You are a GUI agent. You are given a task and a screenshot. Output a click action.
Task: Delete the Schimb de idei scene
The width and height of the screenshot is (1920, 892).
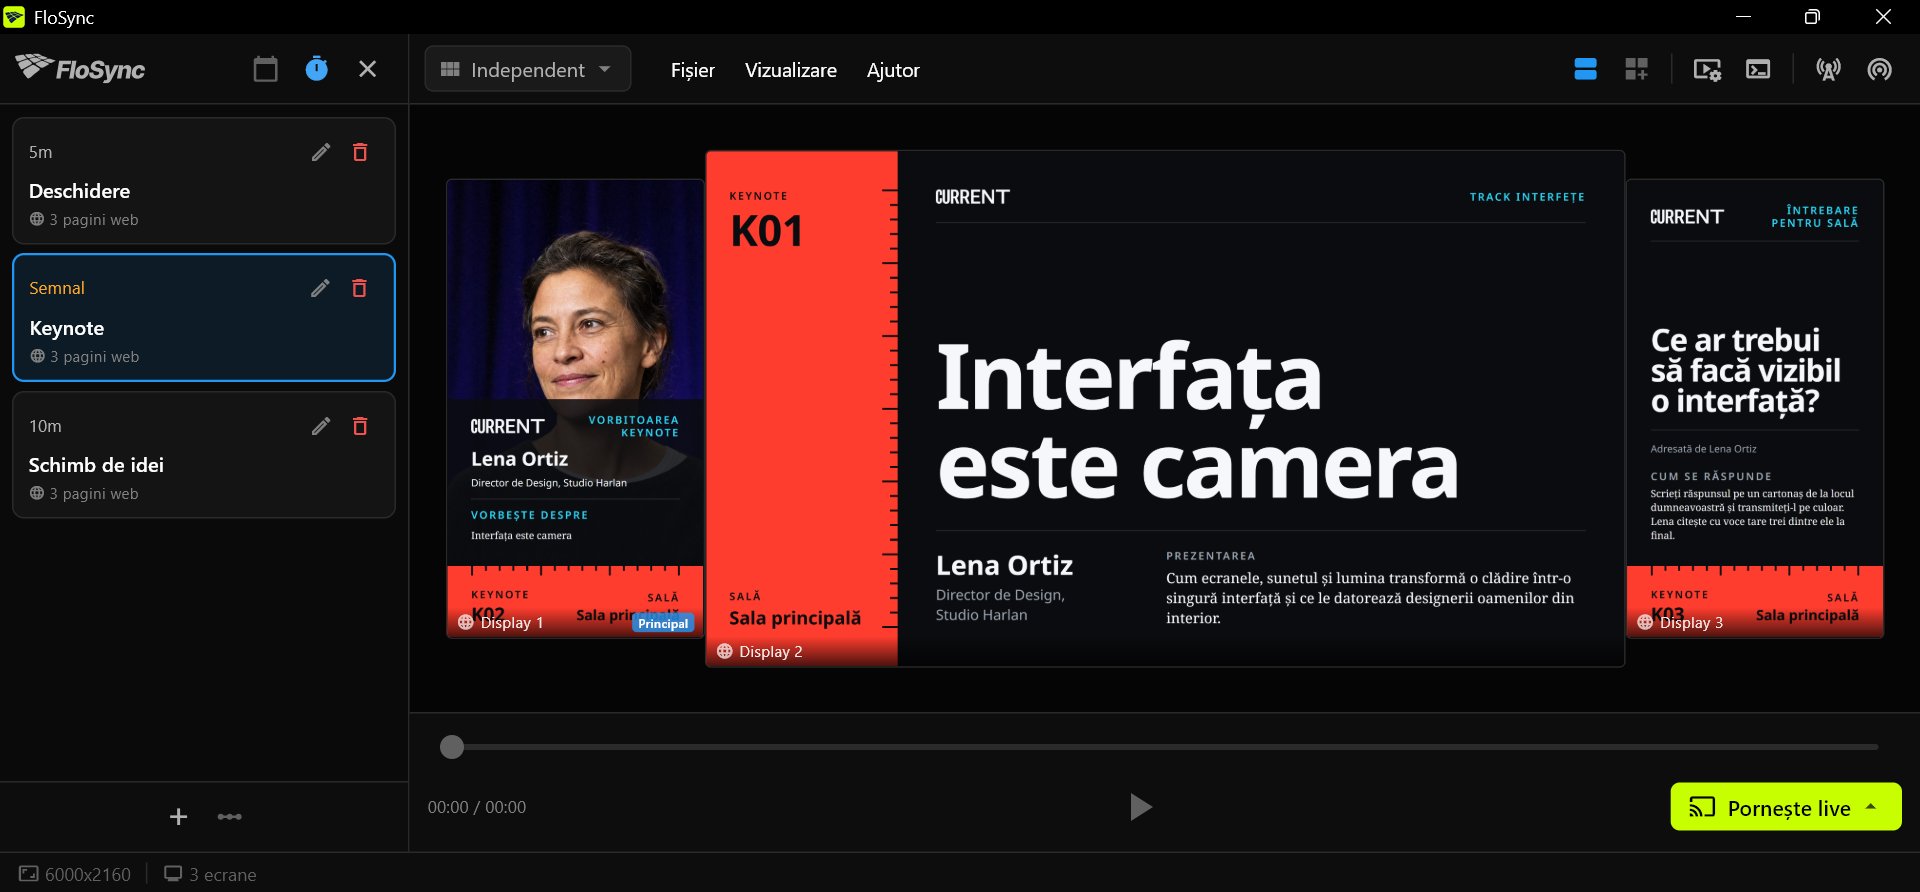pyautogui.click(x=360, y=426)
